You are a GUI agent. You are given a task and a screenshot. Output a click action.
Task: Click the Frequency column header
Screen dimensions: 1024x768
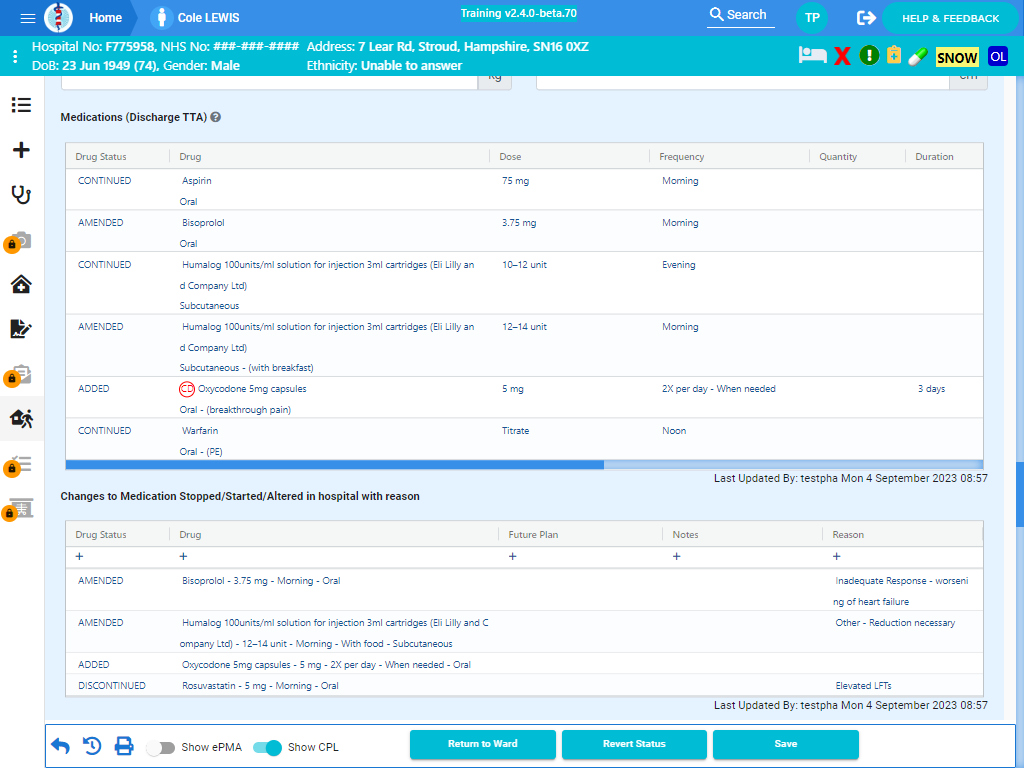[681, 157]
